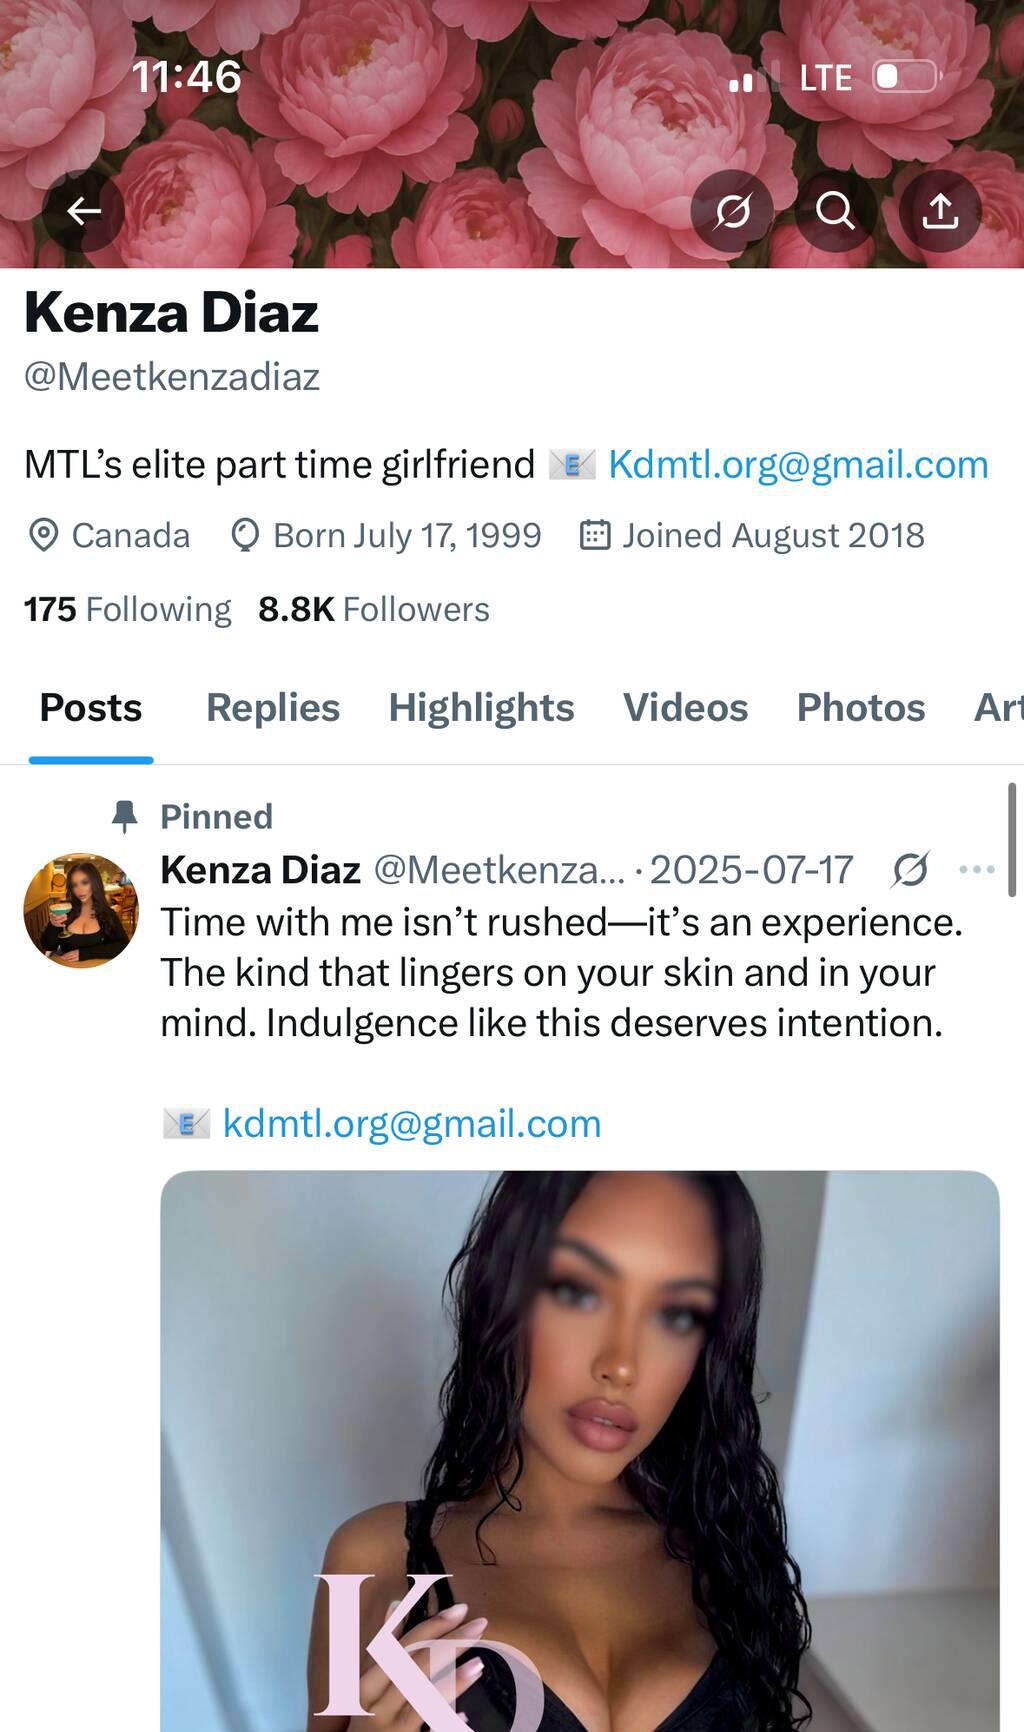Open the email link in bio
Viewport: 1024px width, 1732px height.
coord(798,465)
